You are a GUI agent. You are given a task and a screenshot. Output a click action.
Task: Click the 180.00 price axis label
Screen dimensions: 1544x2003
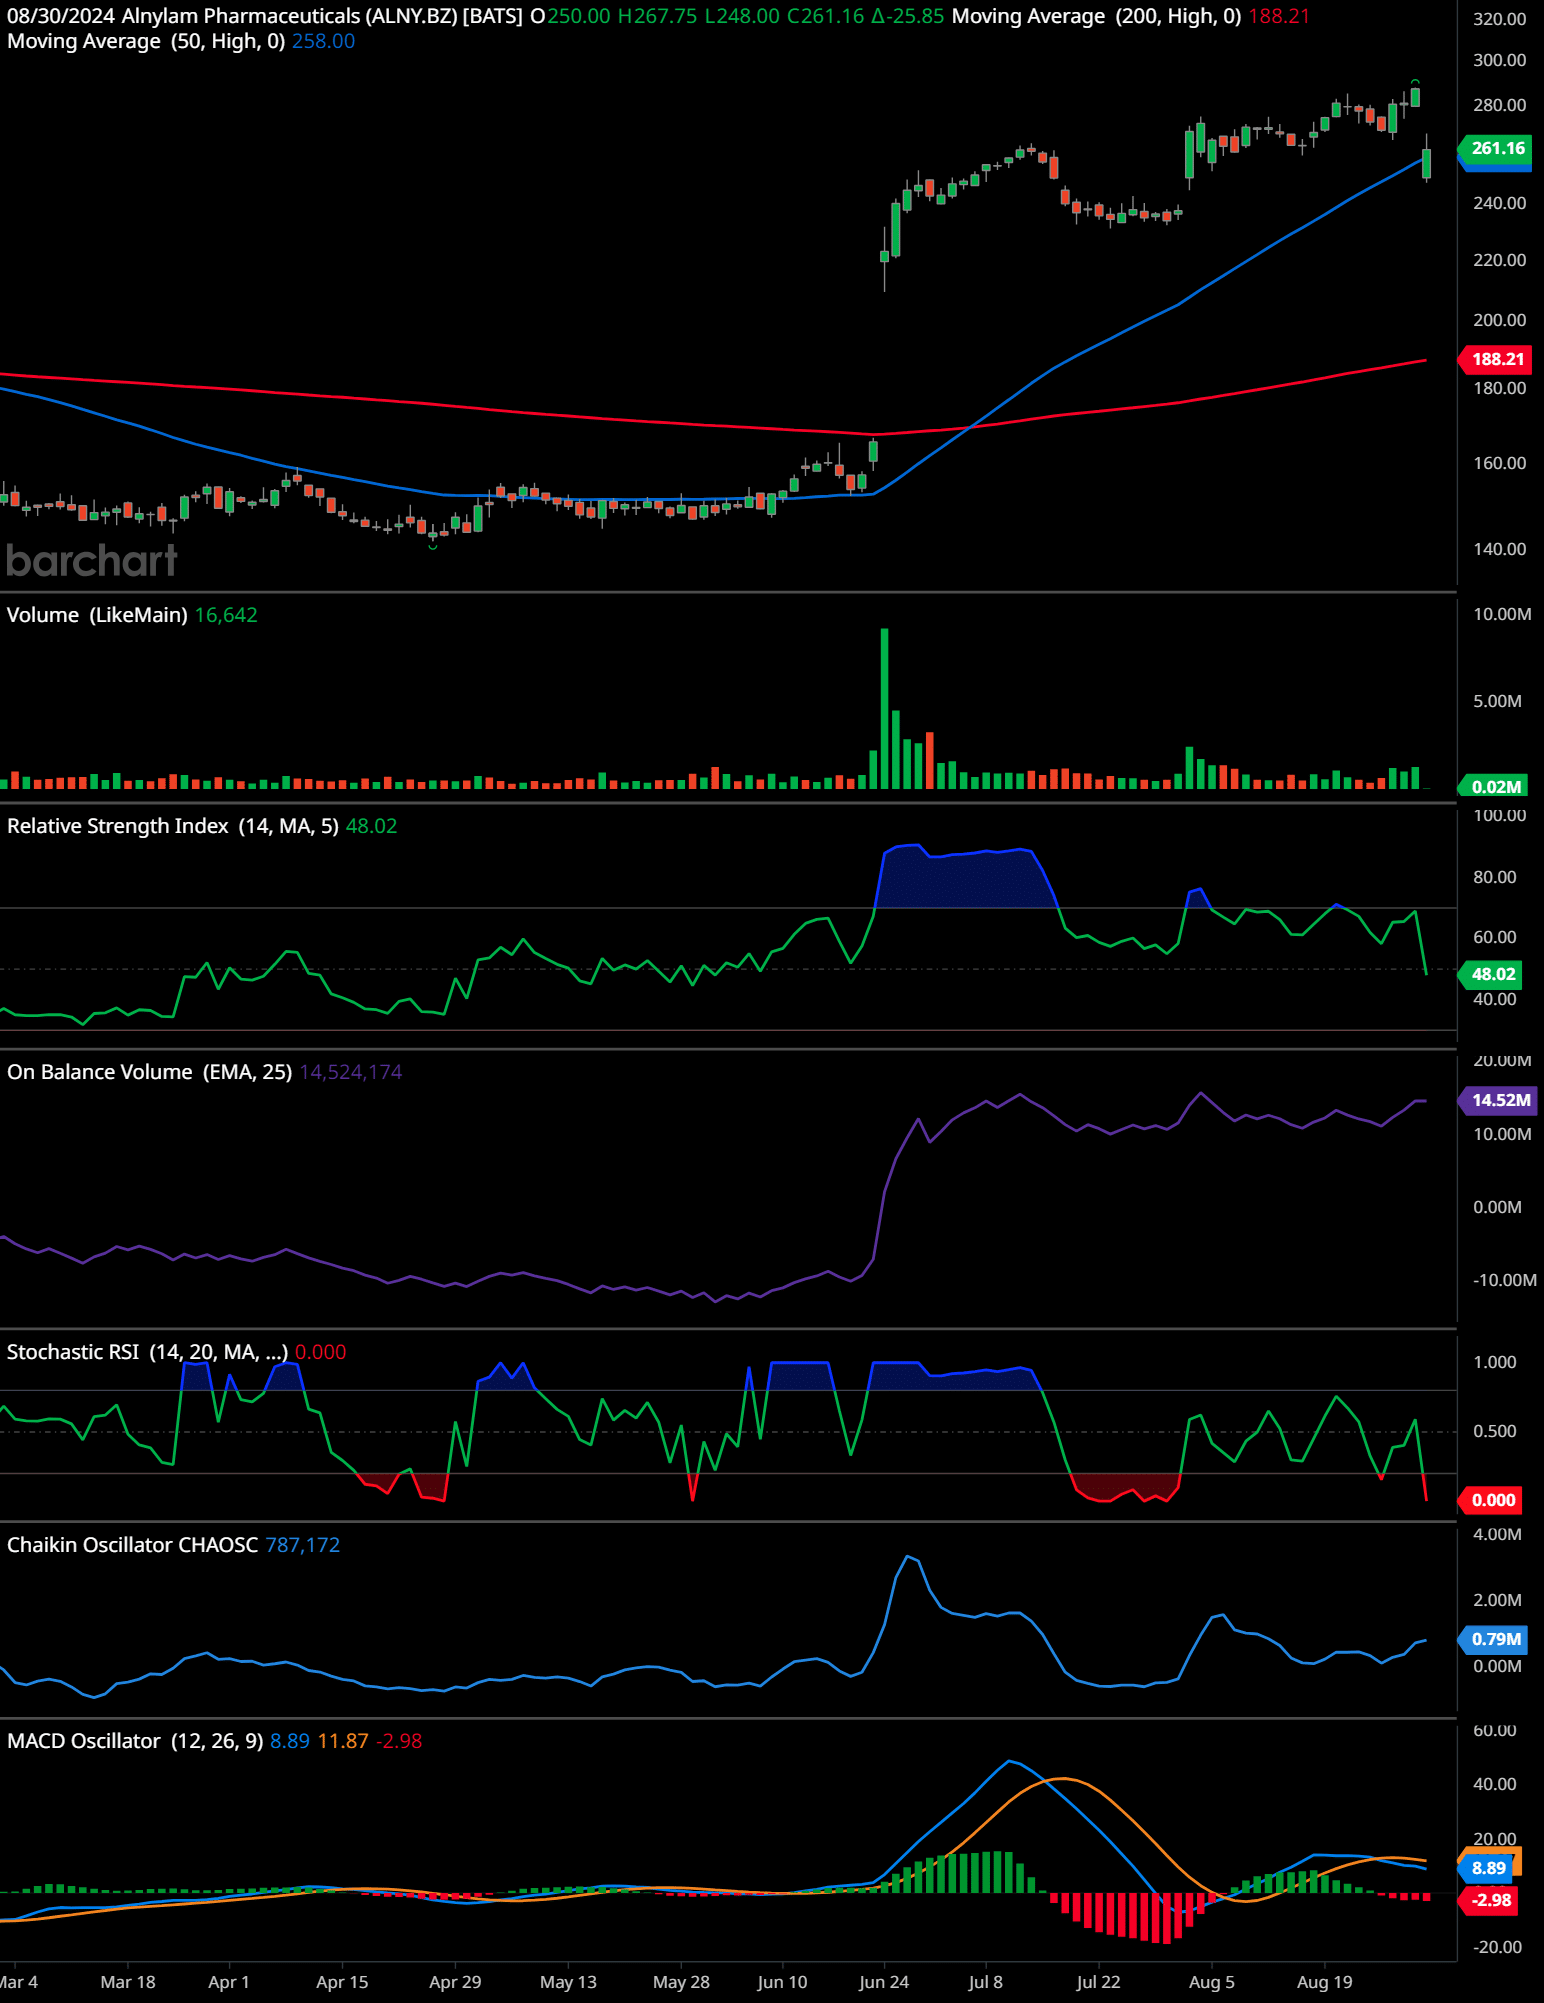1499,388
